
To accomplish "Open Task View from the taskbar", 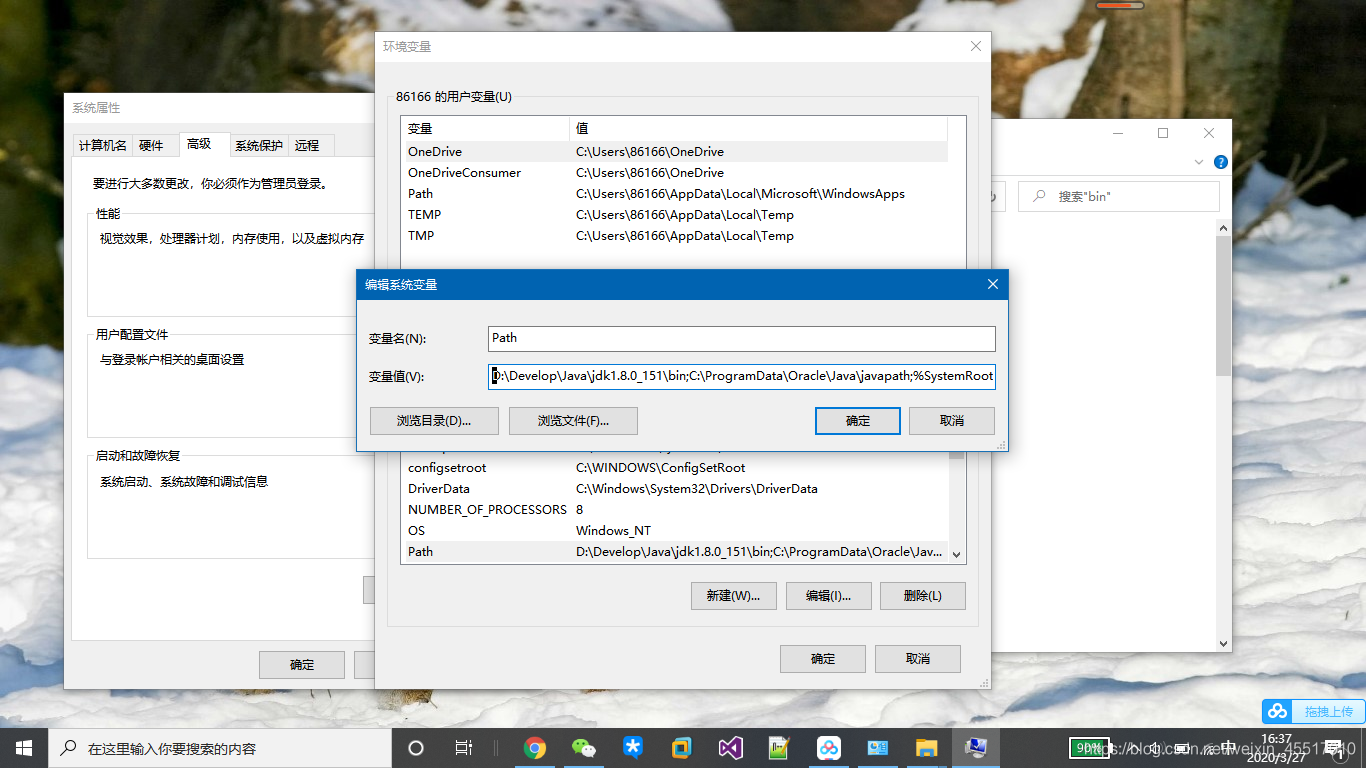I will pyautogui.click(x=464, y=748).
